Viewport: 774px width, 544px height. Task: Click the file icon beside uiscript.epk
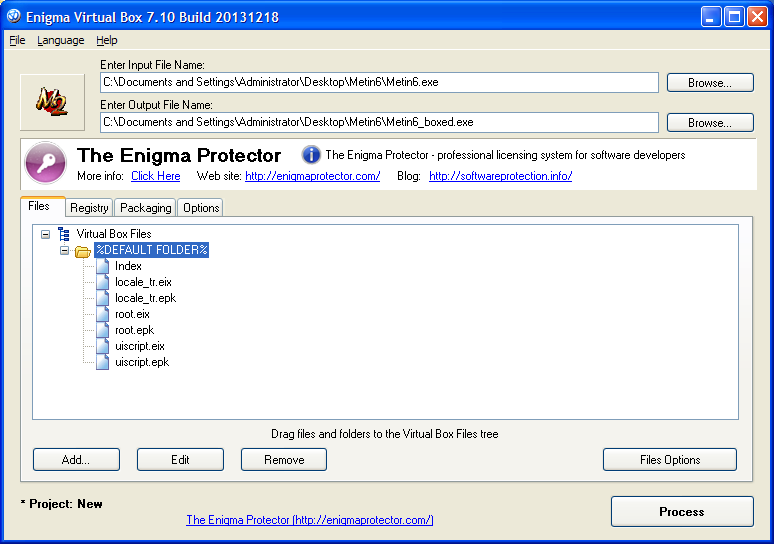coord(103,362)
